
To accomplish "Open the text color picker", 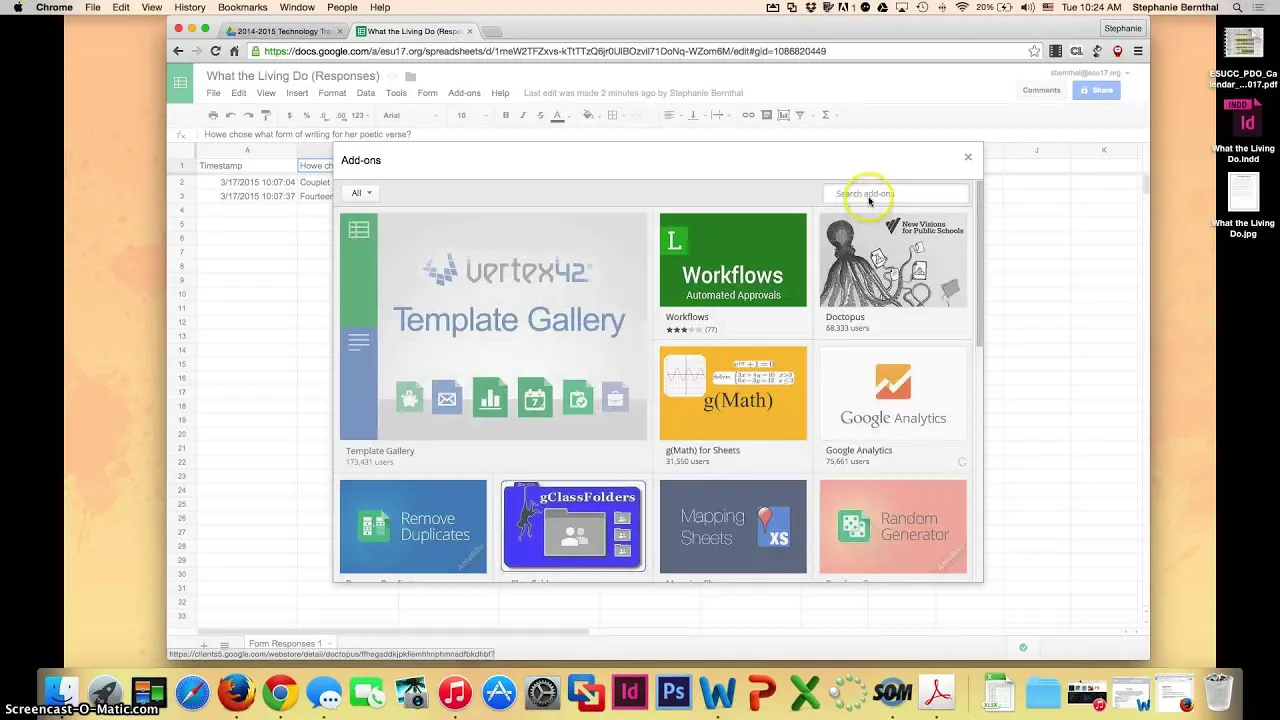I will tap(558, 115).
